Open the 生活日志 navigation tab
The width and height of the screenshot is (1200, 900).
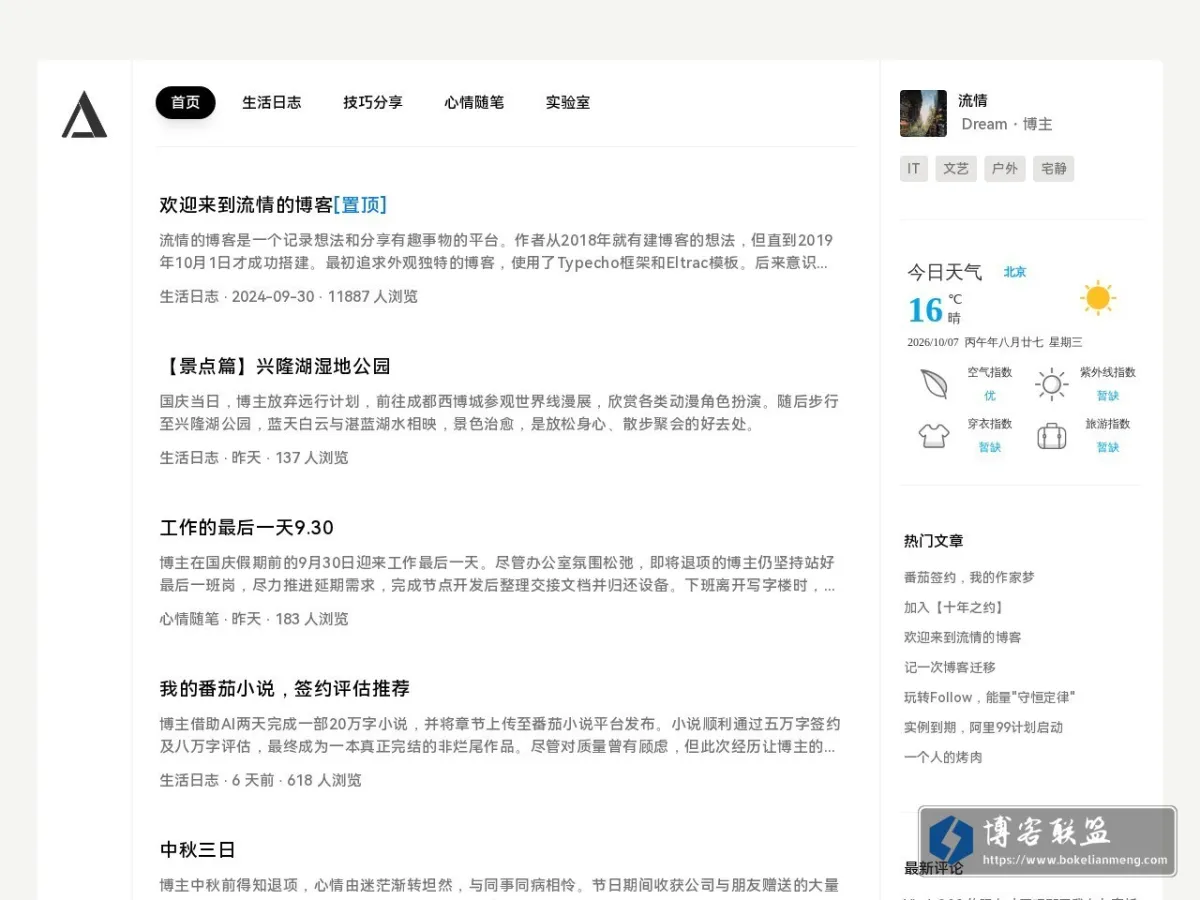[272, 102]
